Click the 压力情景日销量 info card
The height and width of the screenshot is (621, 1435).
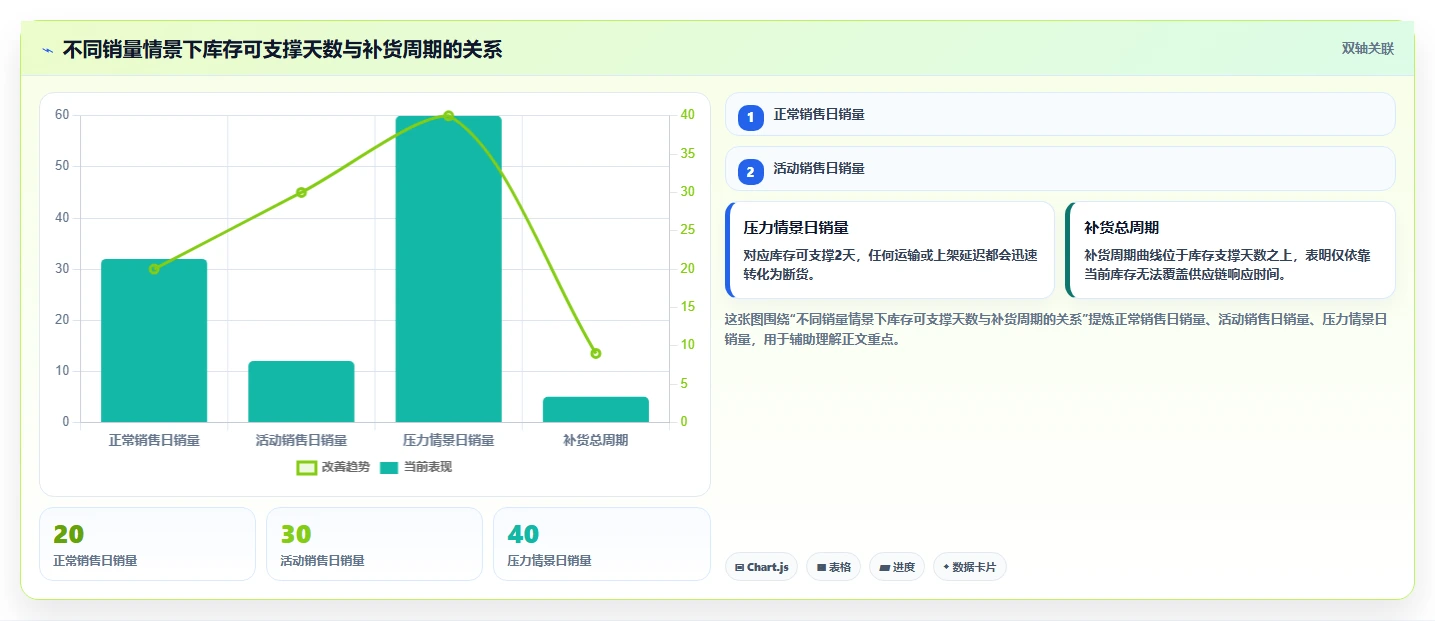pos(890,250)
